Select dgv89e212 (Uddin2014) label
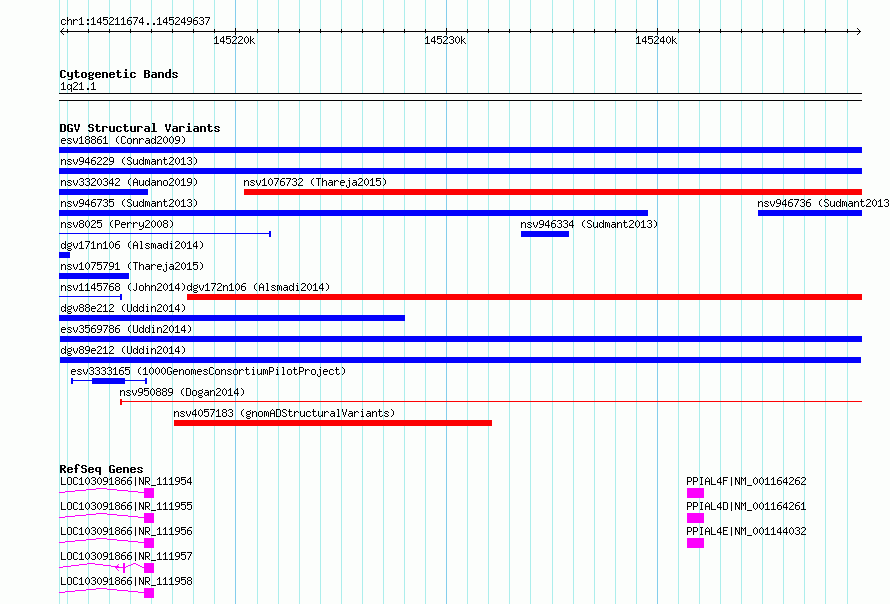Image resolution: width=890 pixels, height=604 pixels. point(123,350)
